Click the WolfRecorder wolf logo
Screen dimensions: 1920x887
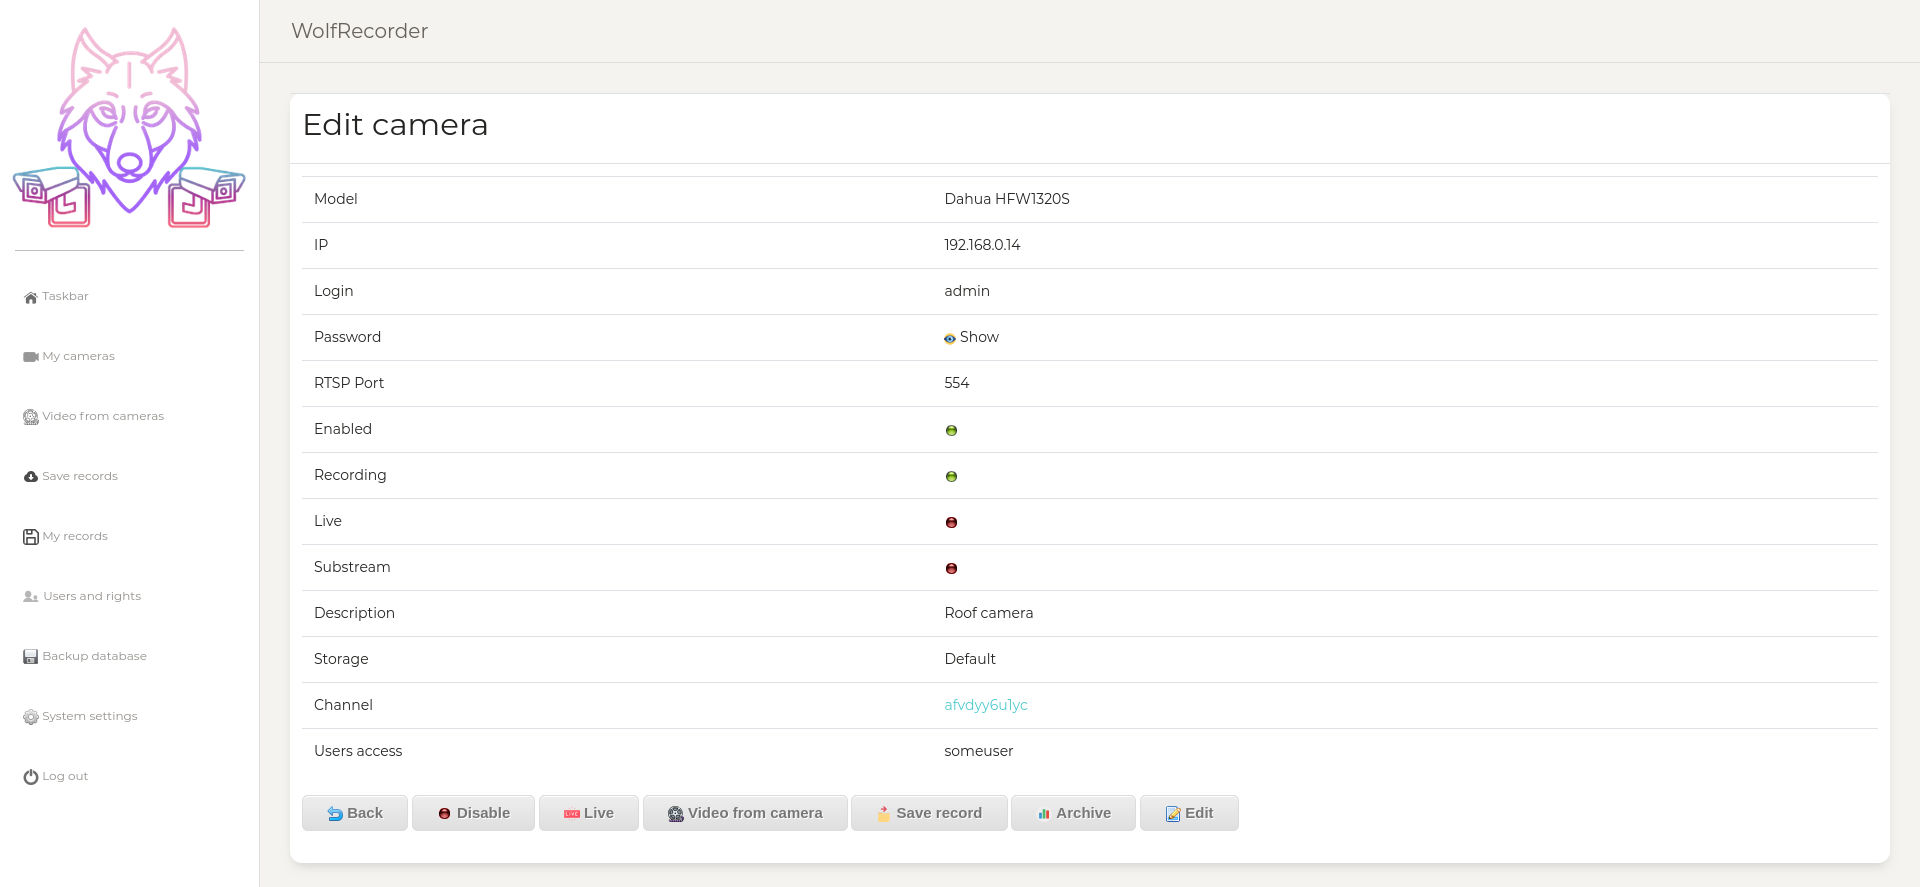129,128
